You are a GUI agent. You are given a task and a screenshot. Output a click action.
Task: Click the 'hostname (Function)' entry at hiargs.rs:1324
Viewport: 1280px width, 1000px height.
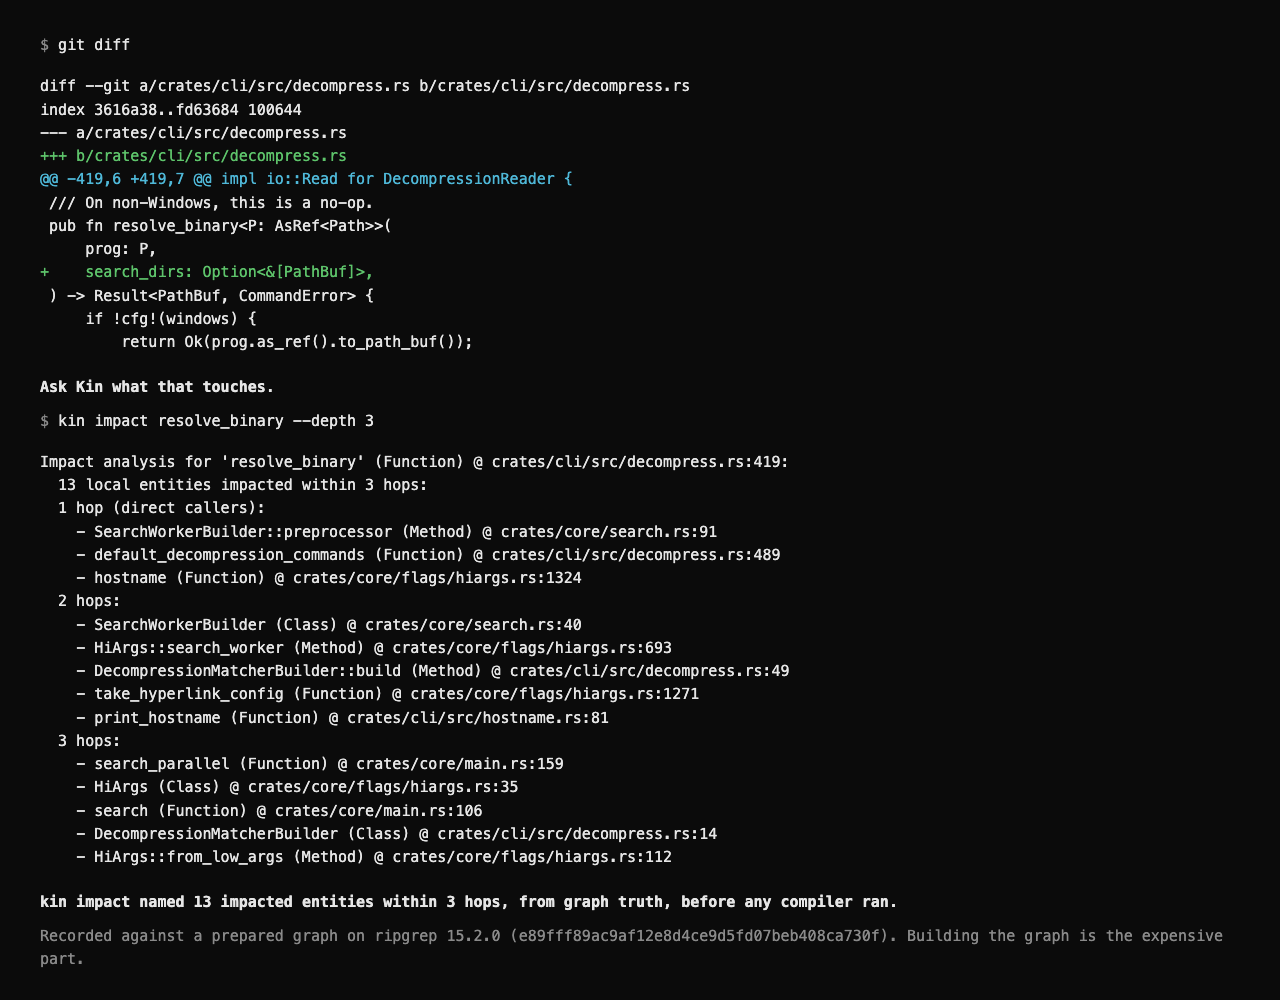[329, 578]
